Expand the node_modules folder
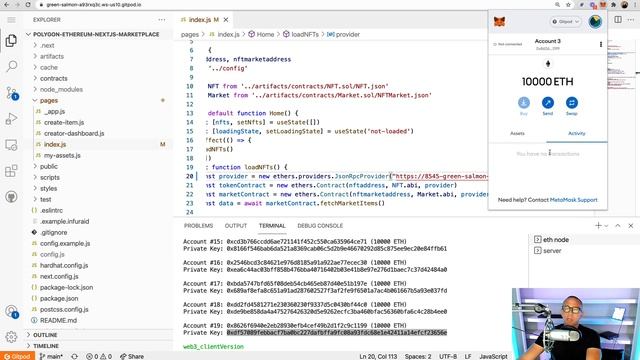 point(61,89)
